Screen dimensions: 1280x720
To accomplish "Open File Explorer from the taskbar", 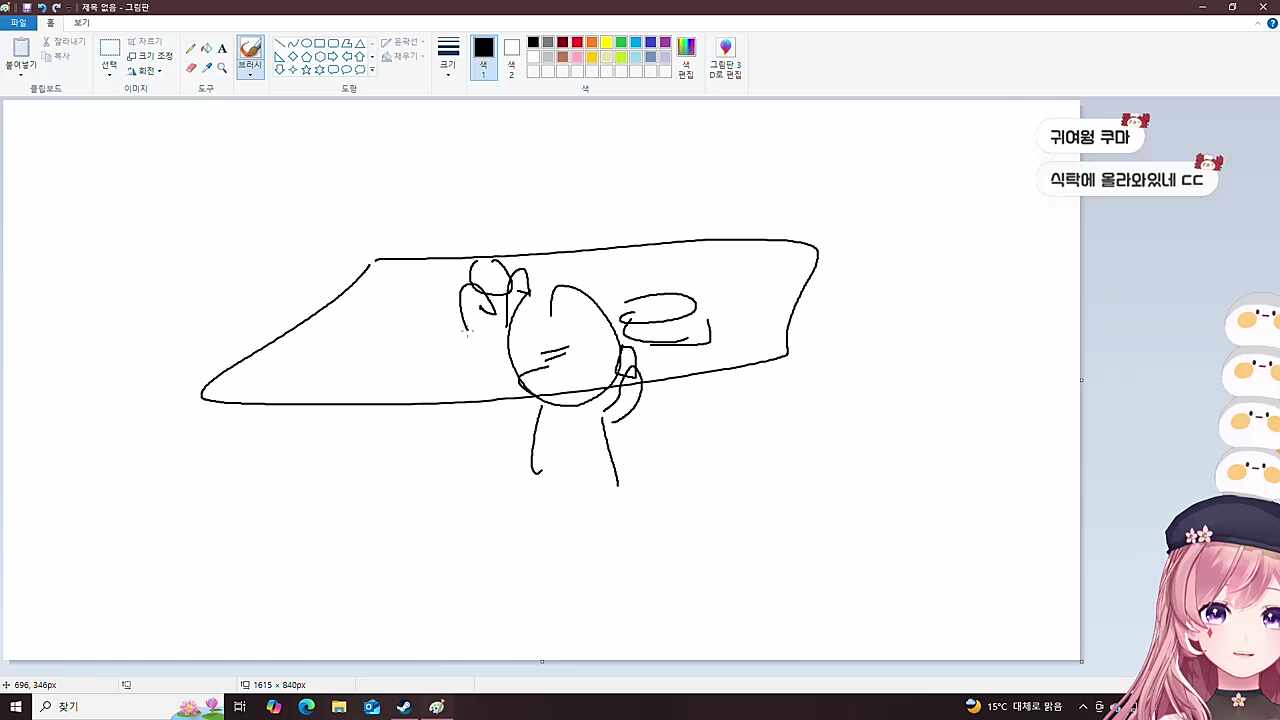I will [339, 707].
